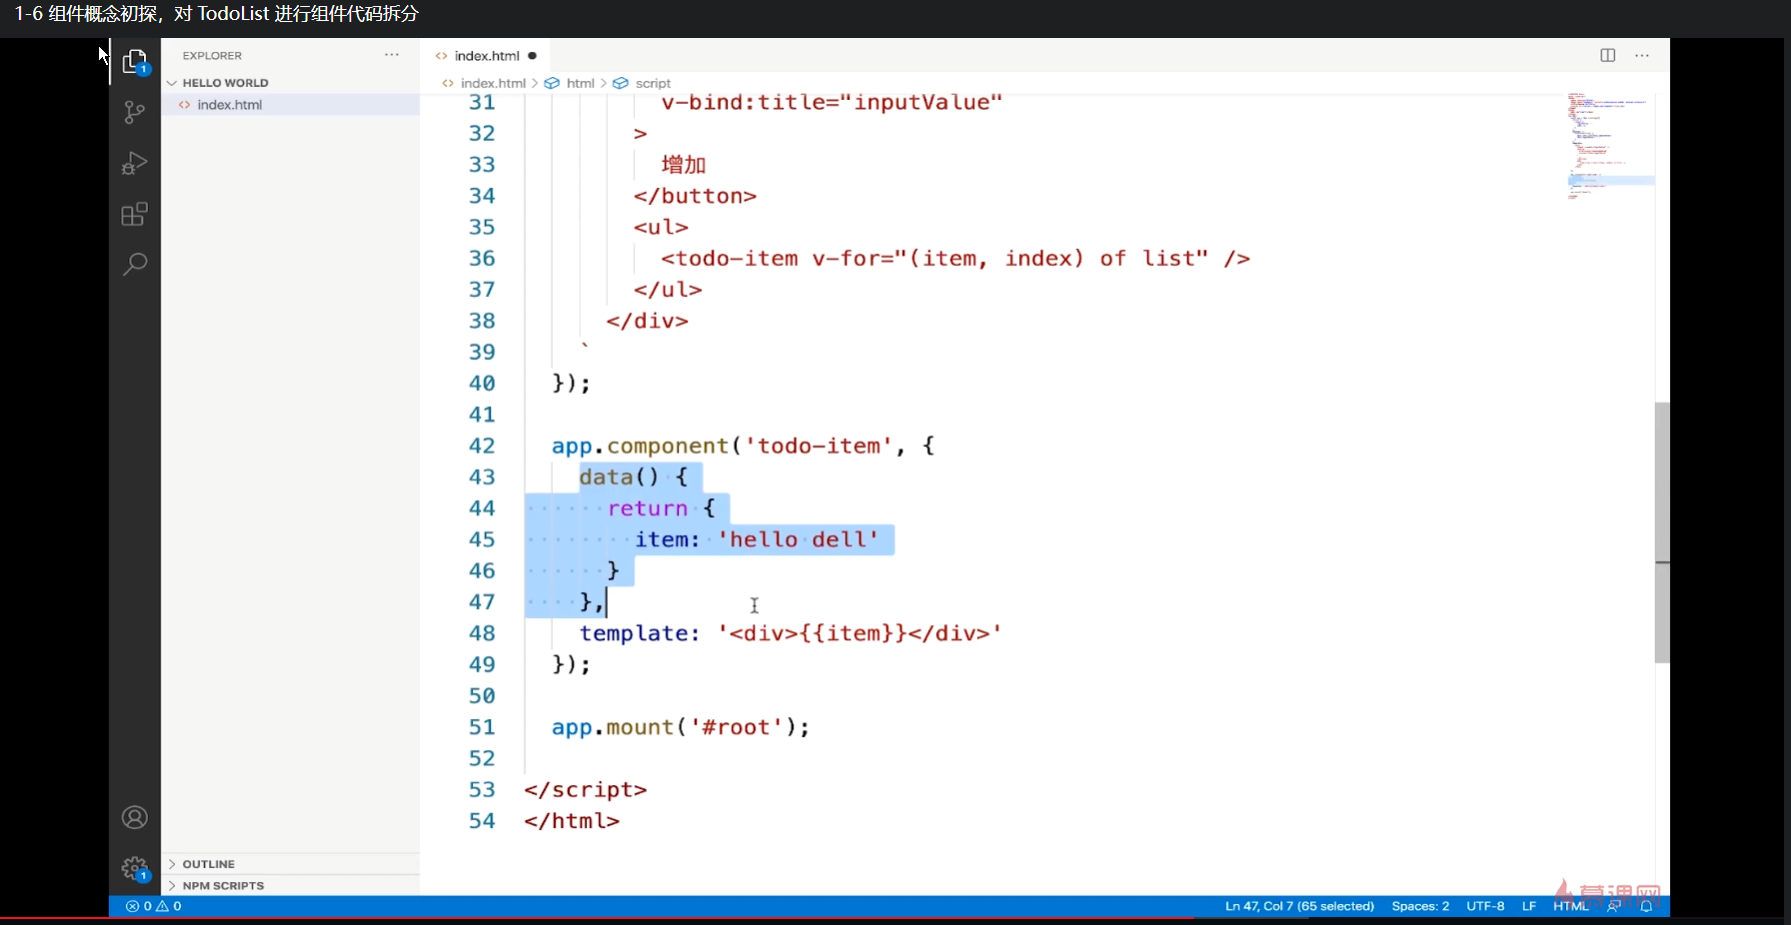1791x925 pixels.
Task: Click the closing </html> tag
Action: pos(572,821)
